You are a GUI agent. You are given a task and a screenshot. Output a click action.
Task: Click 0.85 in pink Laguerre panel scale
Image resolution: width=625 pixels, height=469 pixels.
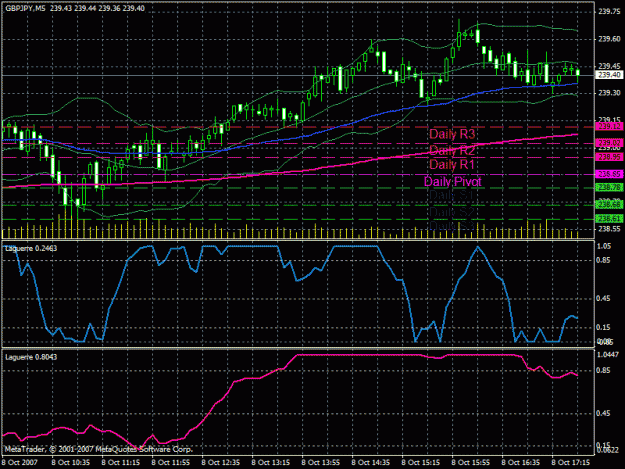coord(604,371)
